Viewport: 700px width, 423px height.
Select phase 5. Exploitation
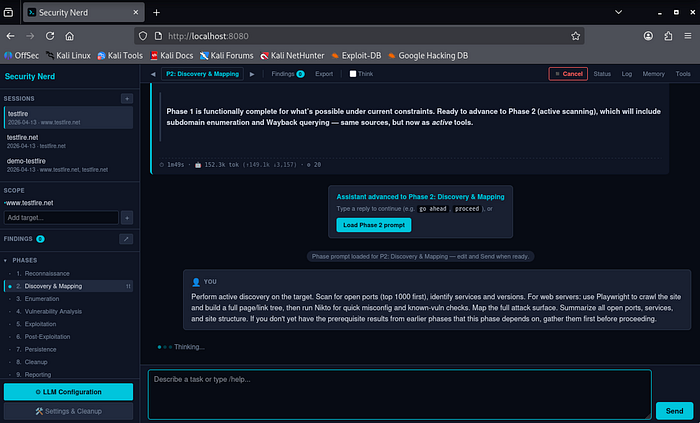pyautogui.click(x=68, y=324)
